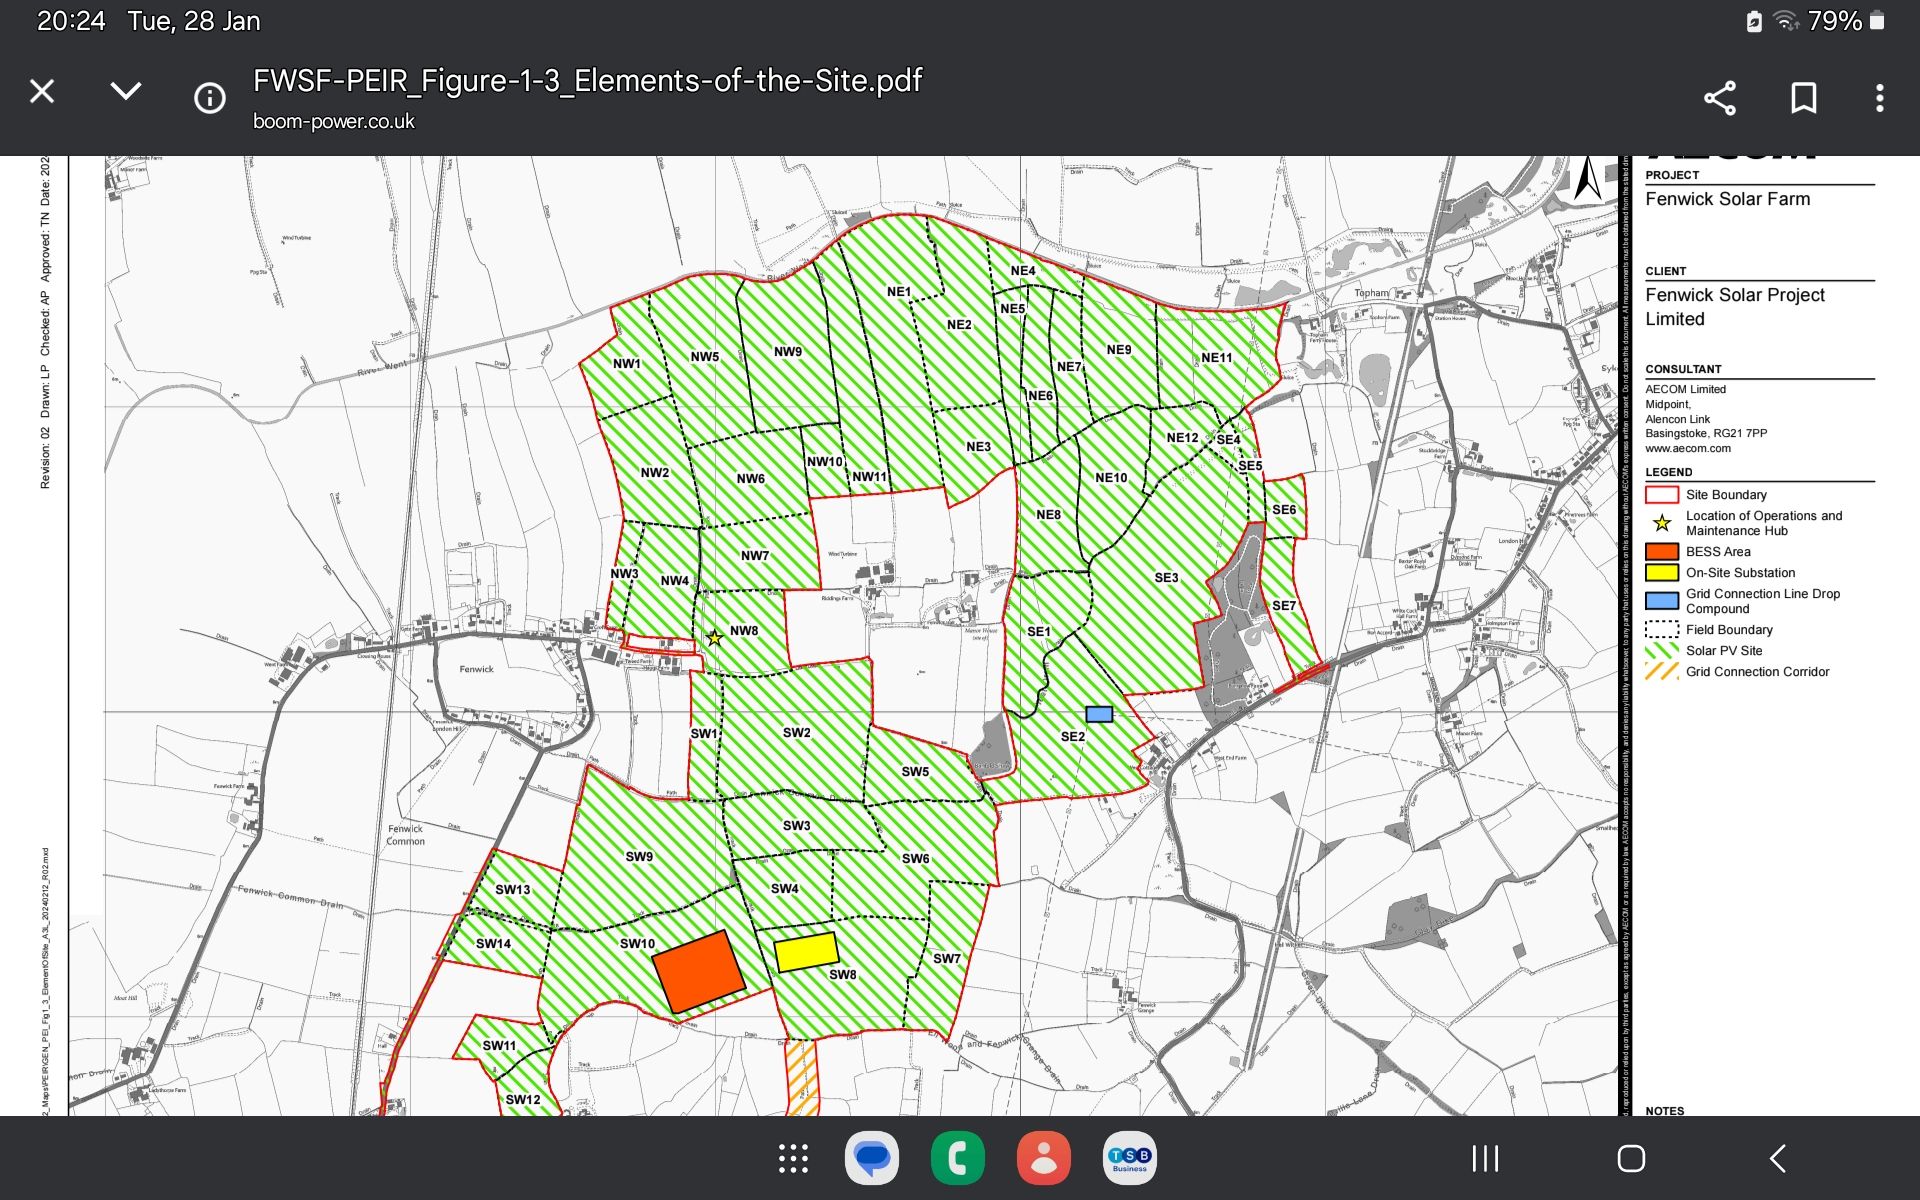Tap the yellow star Operations Hub marker on map
Image resolution: width=1920 pixels, height=1200 pixels.
point(714,638)
